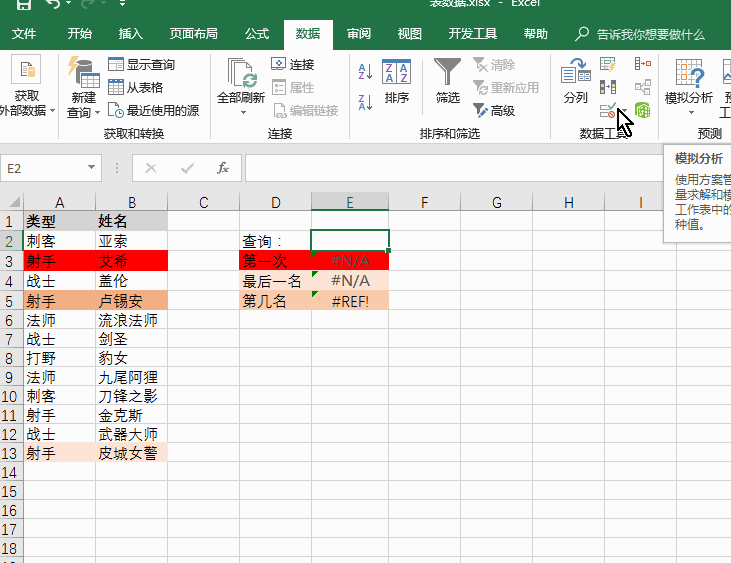Open the 新建查询 dropdown menu

coord(83,112)
